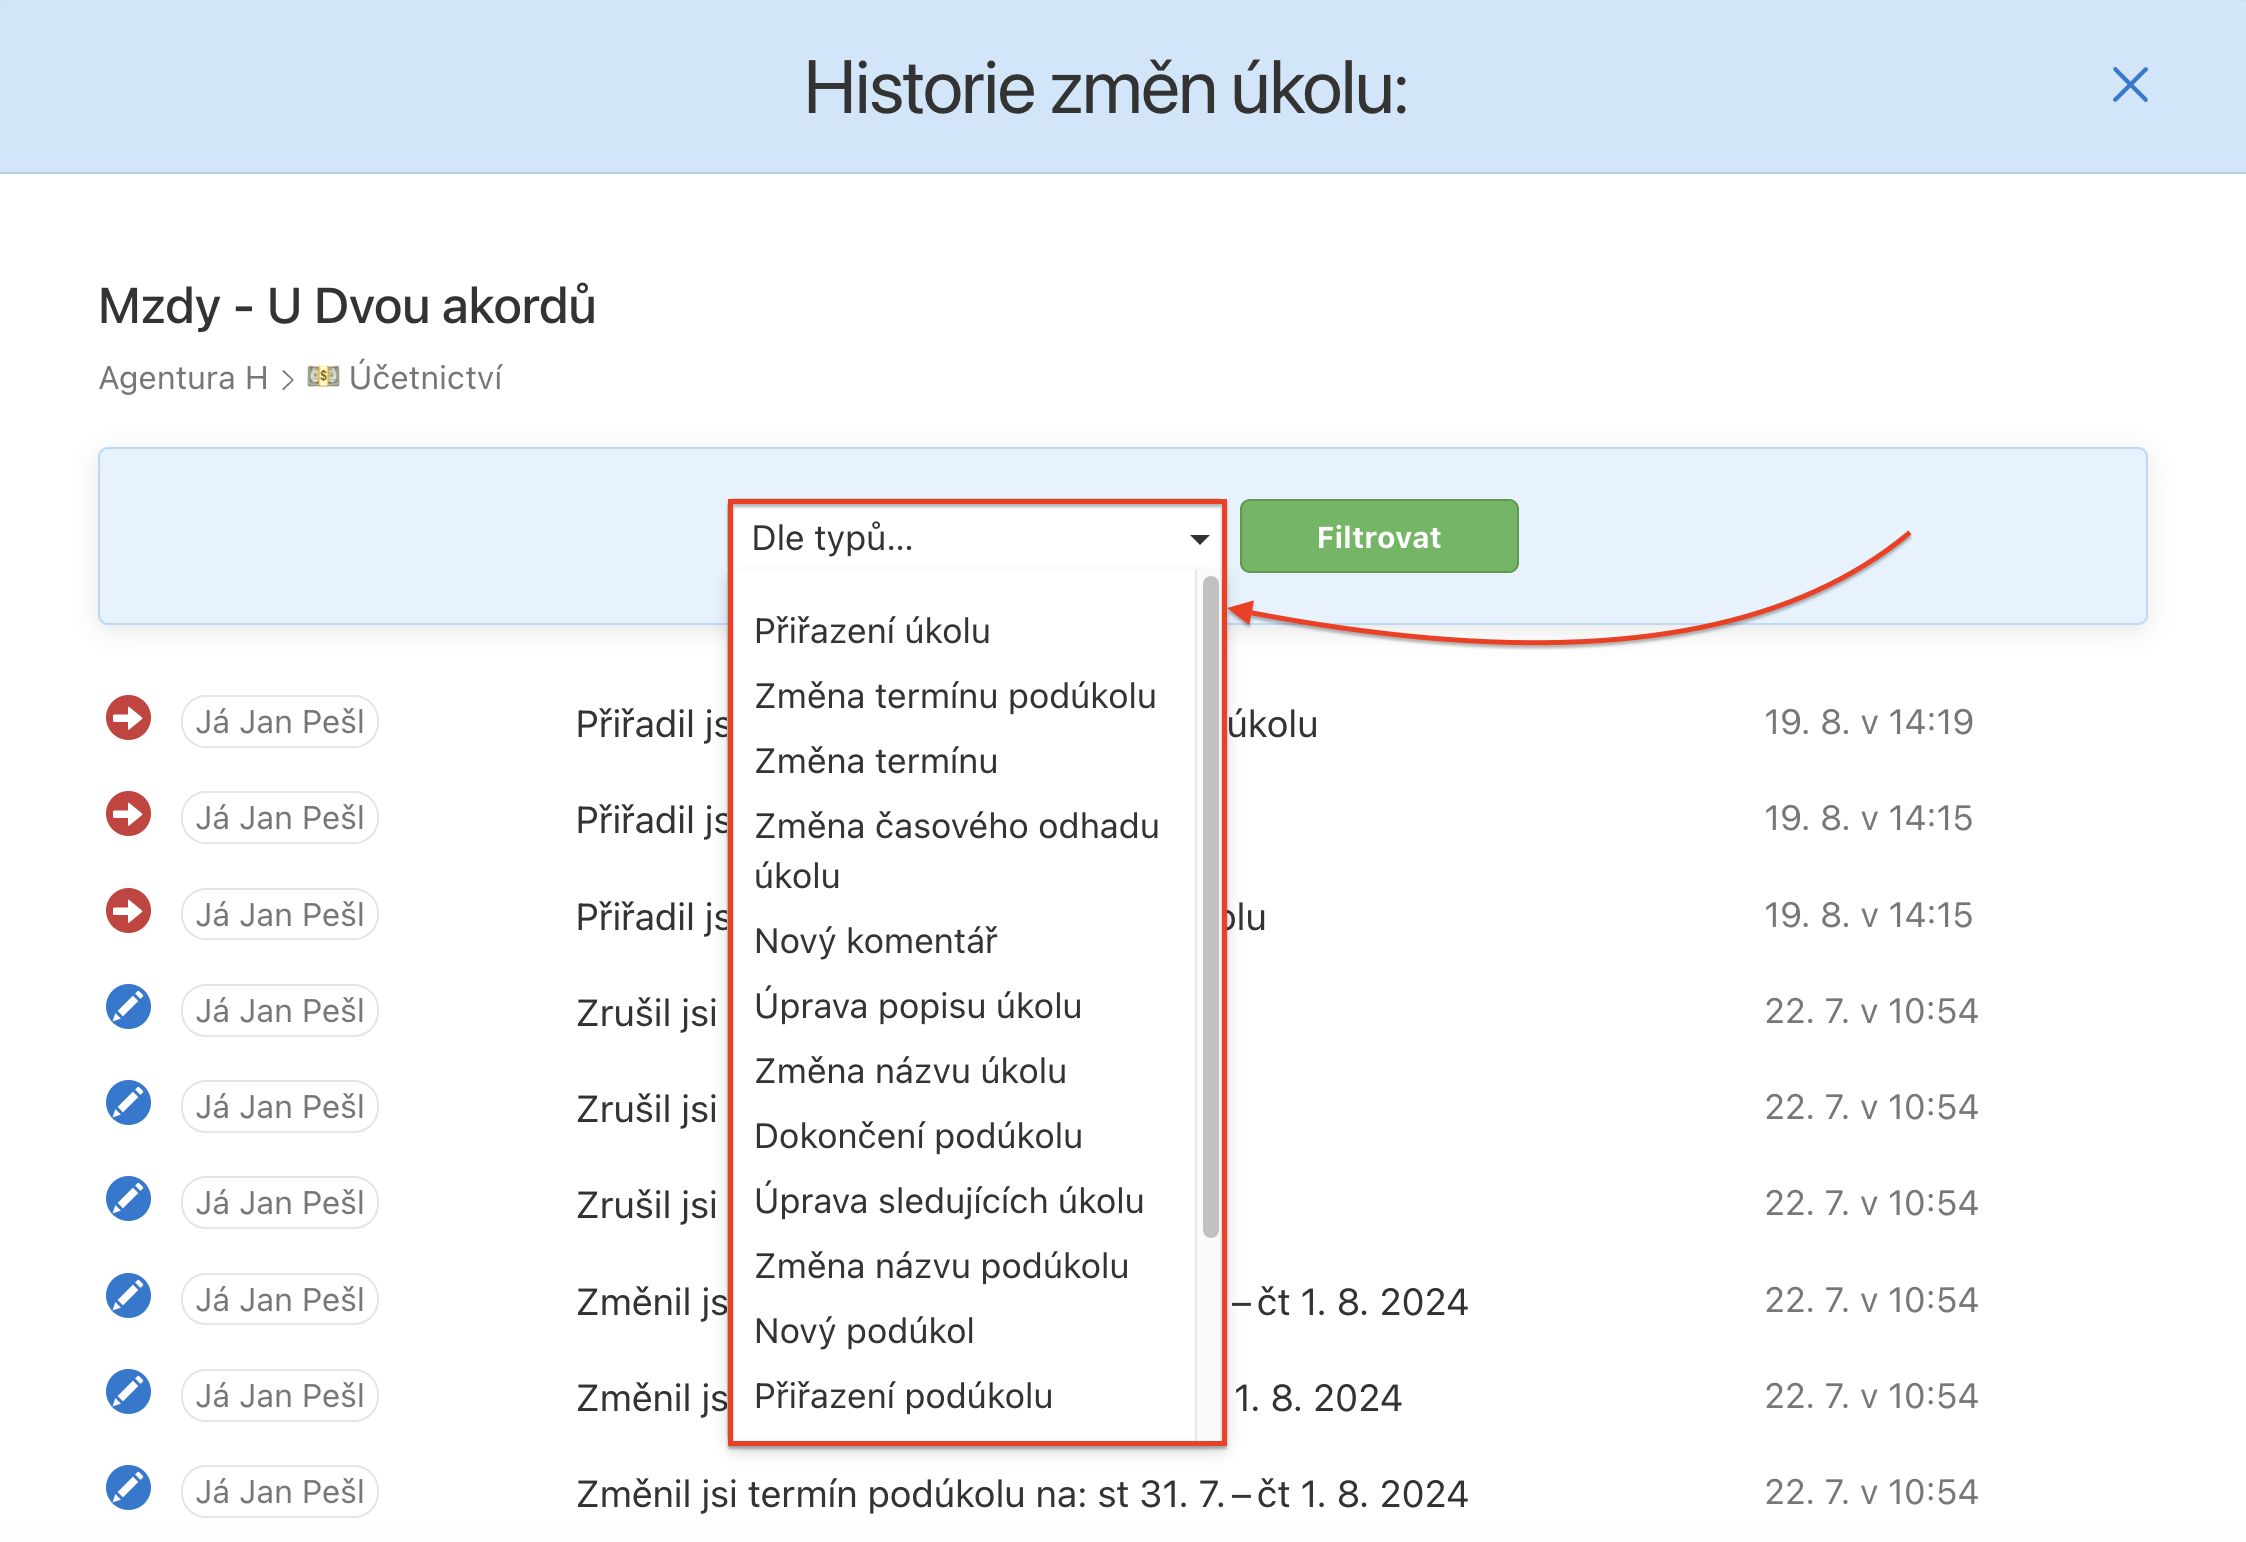Select Dokončení podúkolu option

pyautogui.click(x=918, y=1136)
